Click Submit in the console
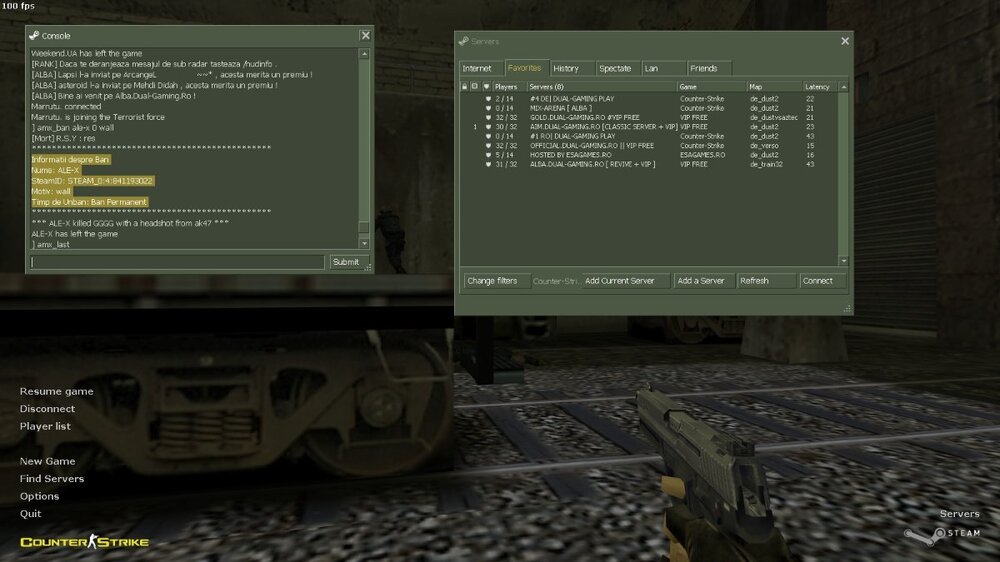Image resolution: width=1000 pixels, height=562 pixels. tap(345, 262)
